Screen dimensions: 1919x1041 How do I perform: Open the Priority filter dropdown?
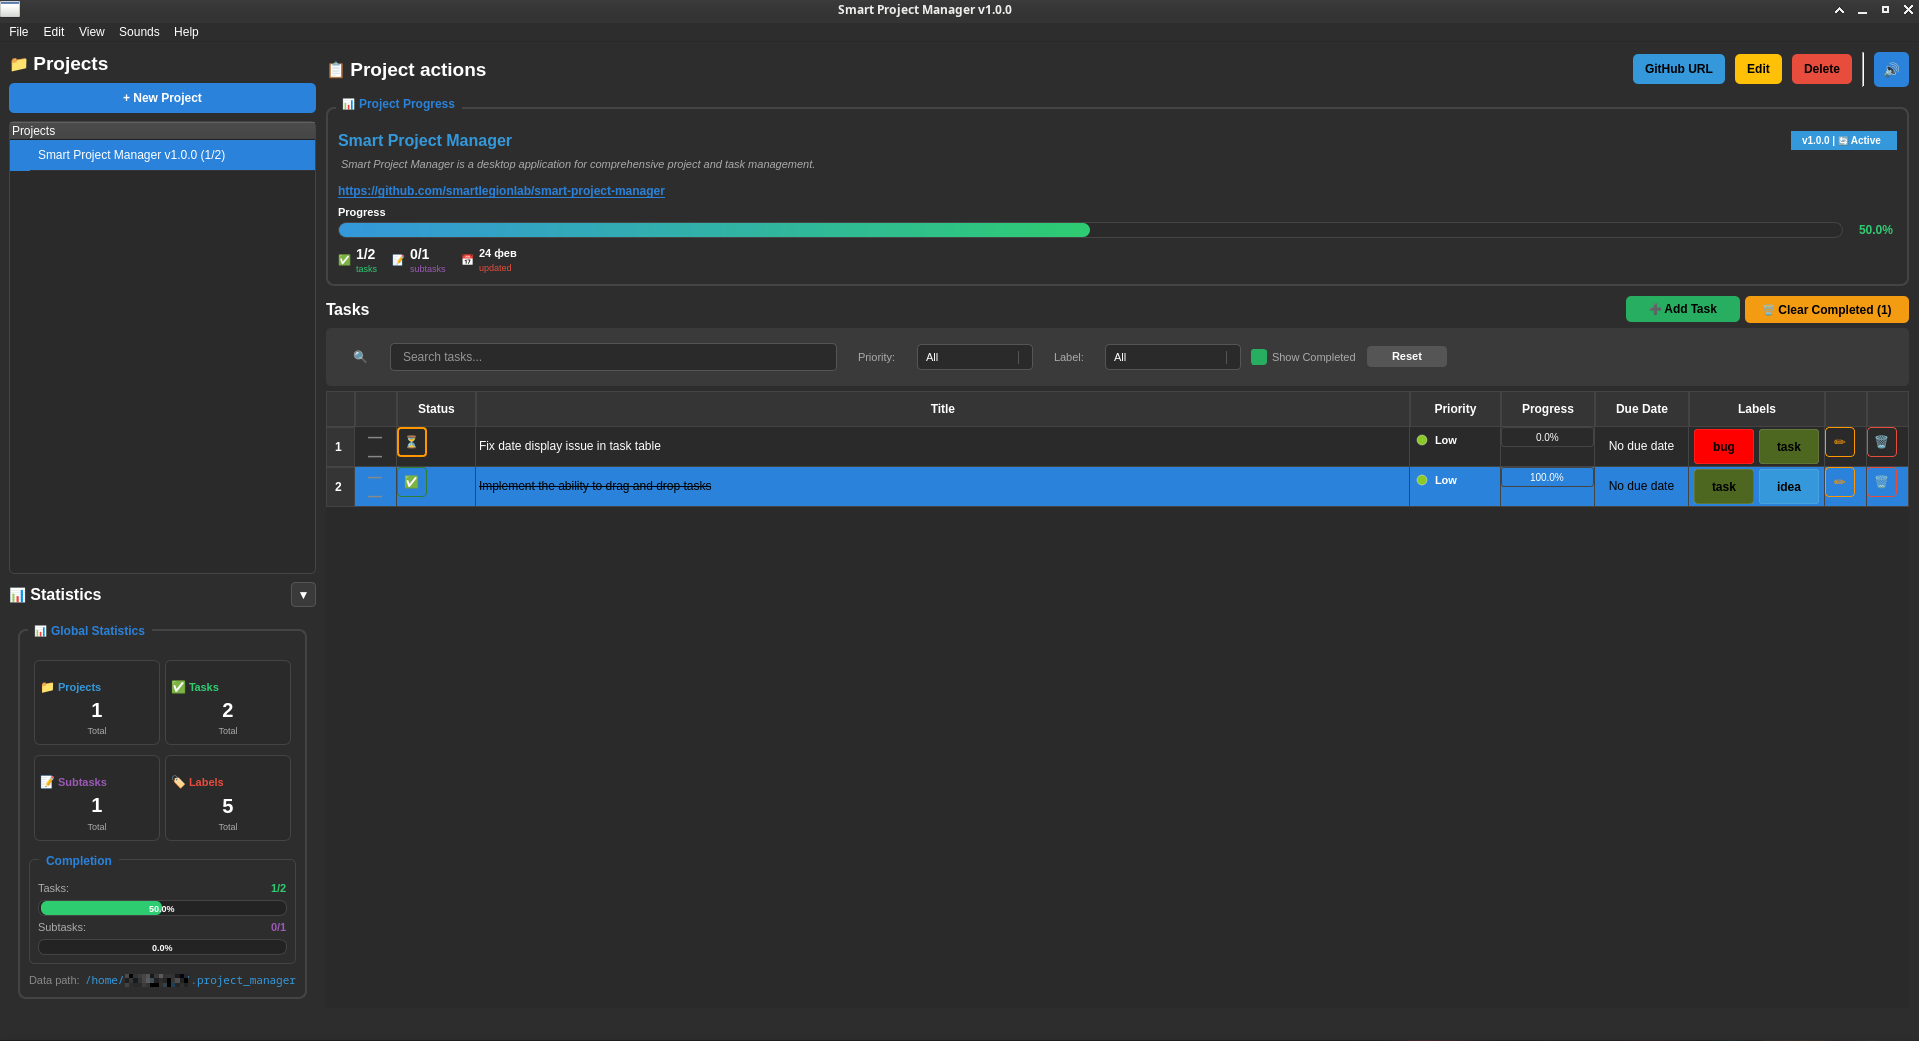(975, 357)
